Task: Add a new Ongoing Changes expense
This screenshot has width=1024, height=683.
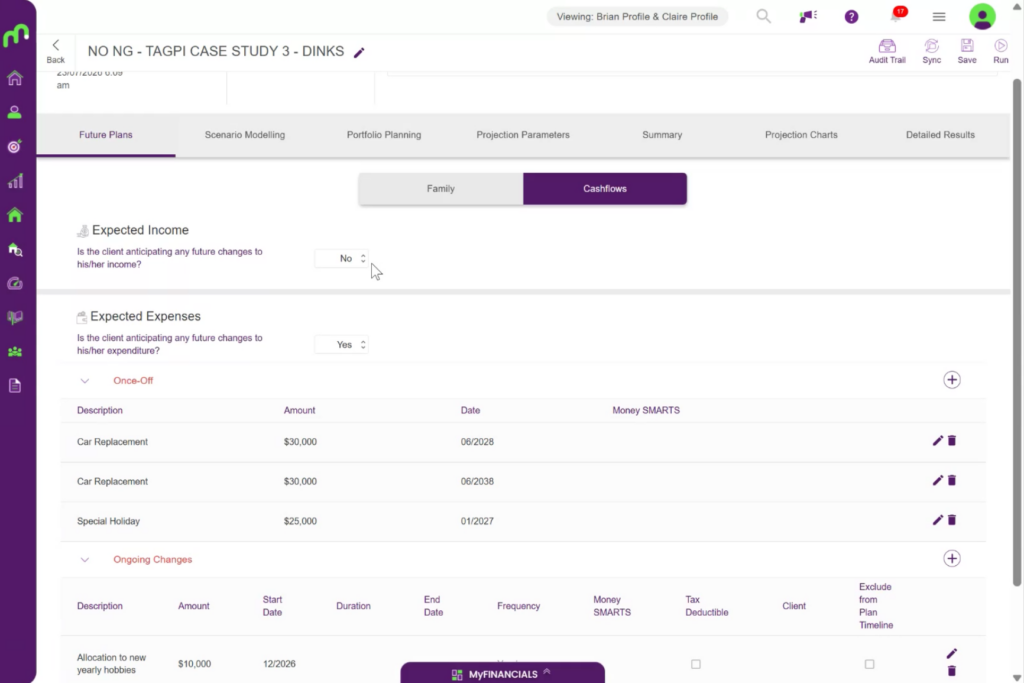Action: tap(952, 559)
